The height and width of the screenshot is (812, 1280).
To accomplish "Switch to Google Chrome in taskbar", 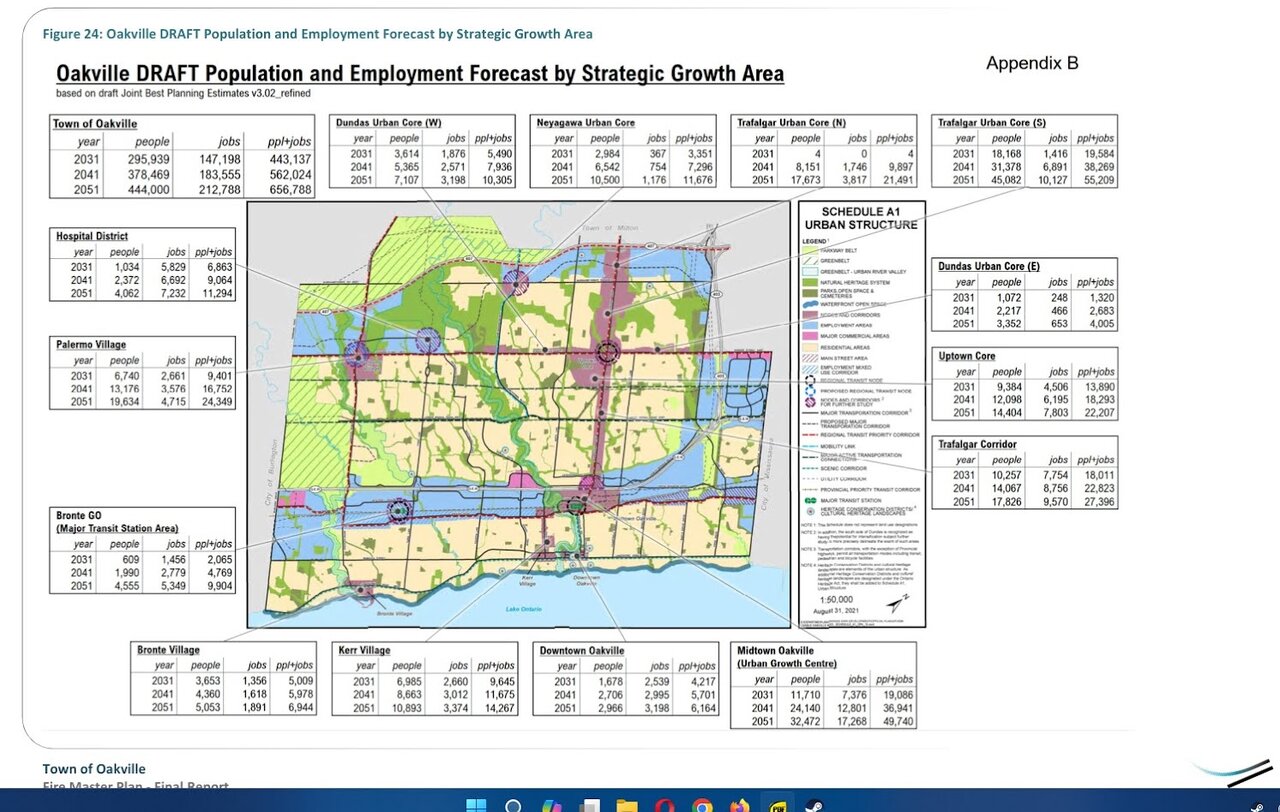I will click(703, 805).
